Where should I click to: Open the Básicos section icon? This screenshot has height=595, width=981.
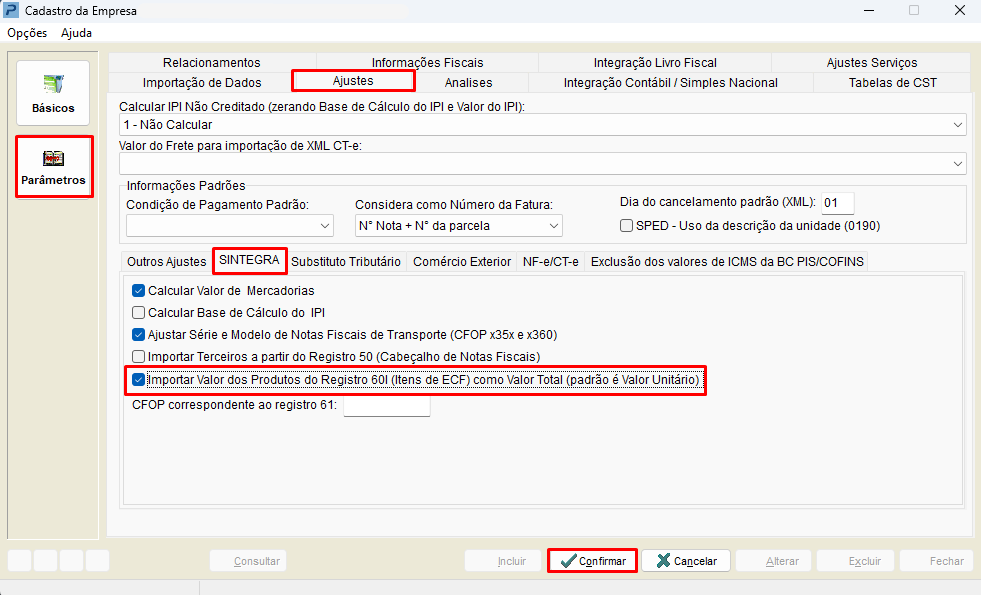(53, 93)
